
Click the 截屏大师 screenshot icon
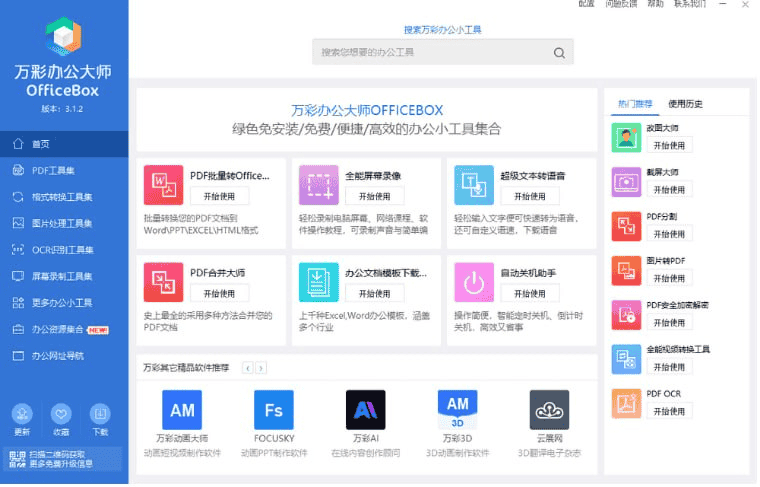(628, 183)
